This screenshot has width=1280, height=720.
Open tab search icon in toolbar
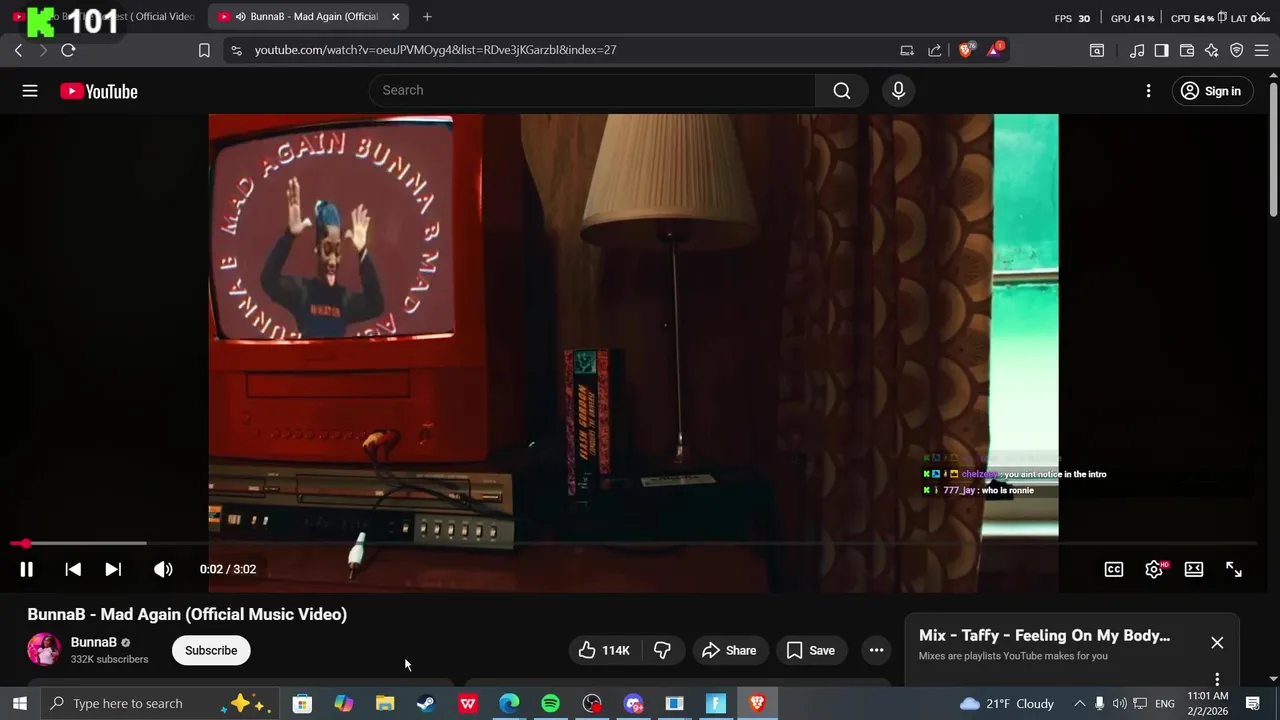[1097, 50]
